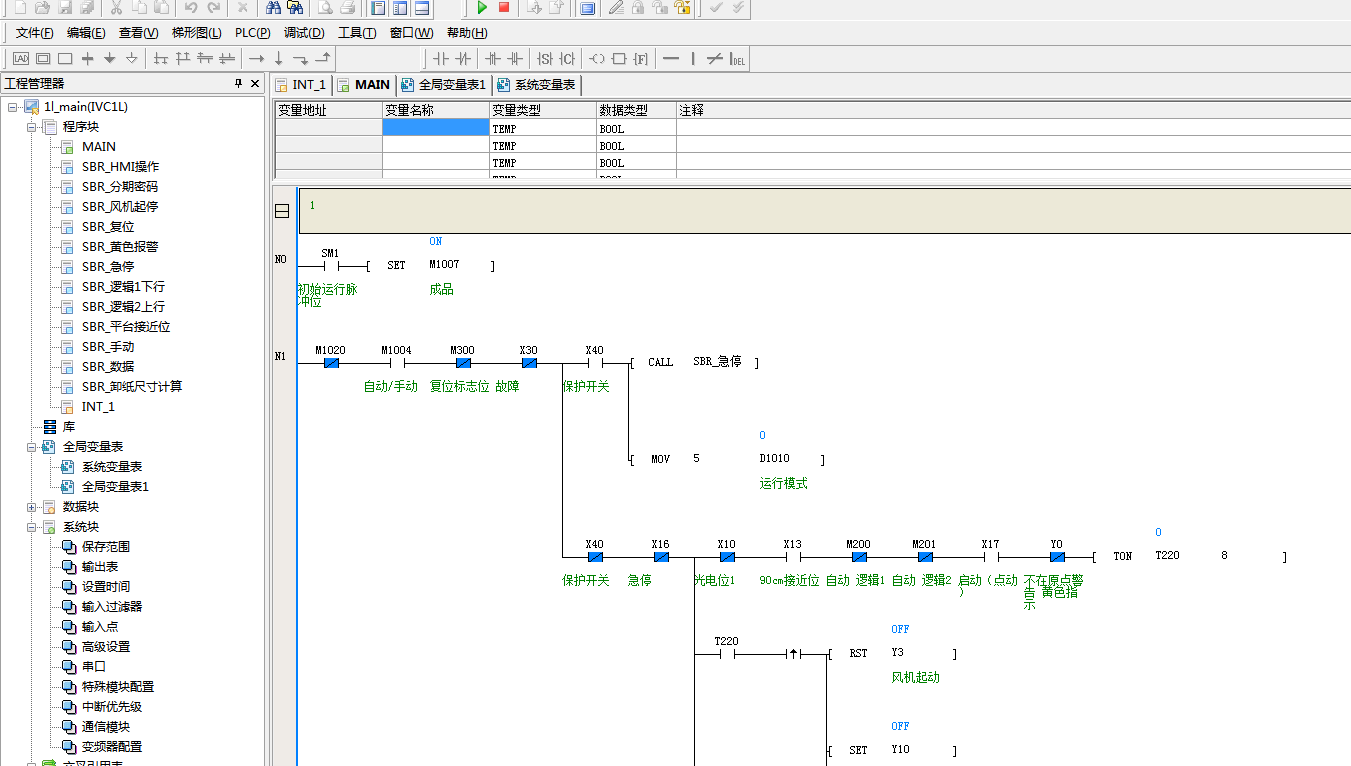Switch to the 系统变量表 tab
This screenshot has height=766, width=1351.
pyautogui.click(x=536, y=85)
